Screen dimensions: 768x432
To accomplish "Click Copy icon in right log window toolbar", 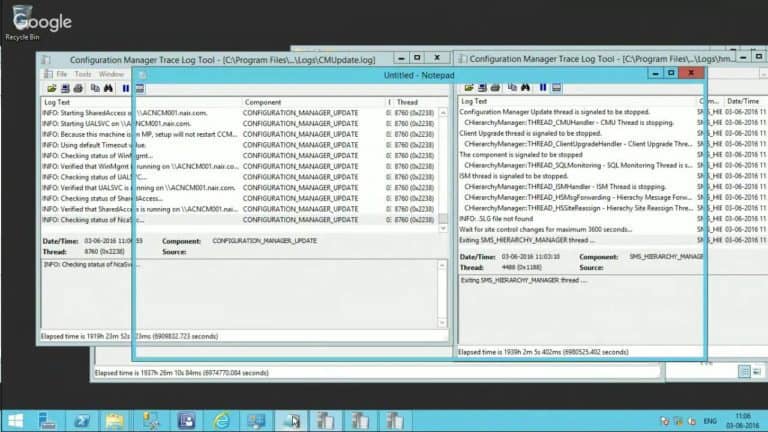I will click(512, 88).
